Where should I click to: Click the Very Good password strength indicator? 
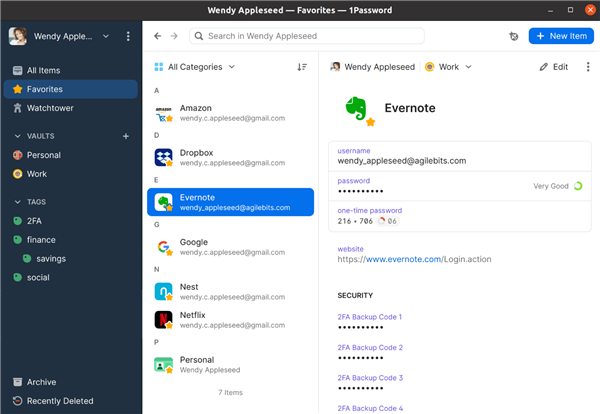(x=558, y=185)
